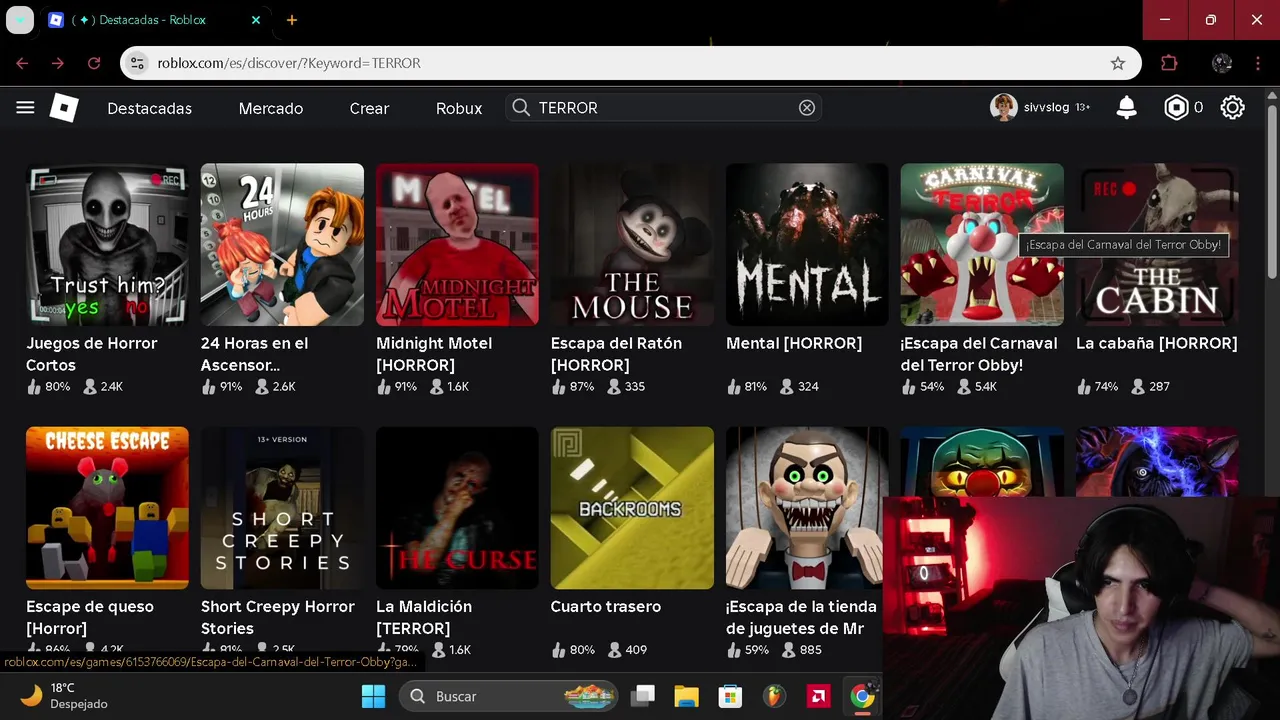Open the browser extensions puzzle icon
The width and height of the screenshot is (1280, 720).
click(x=1169, y=63)
